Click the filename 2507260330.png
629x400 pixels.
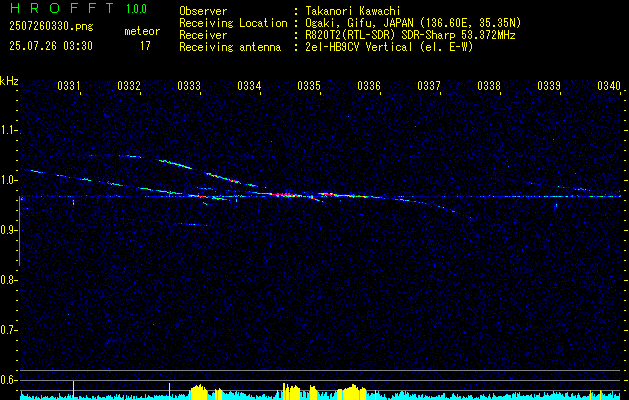click(51, 26)
